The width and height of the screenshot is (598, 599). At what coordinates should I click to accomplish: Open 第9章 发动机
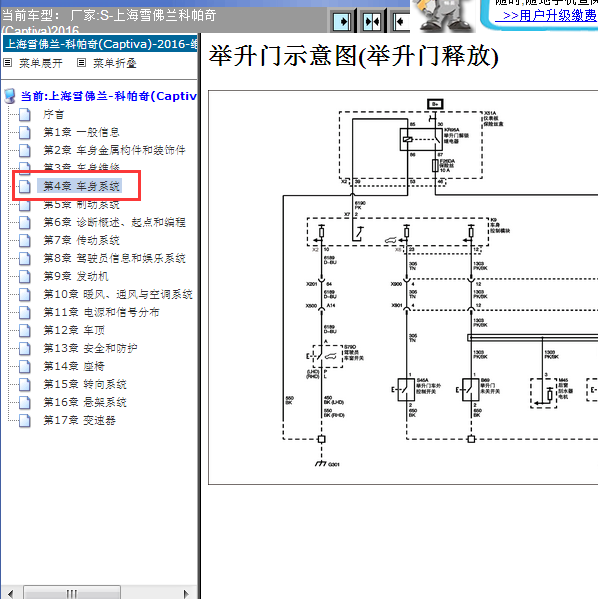76,276
